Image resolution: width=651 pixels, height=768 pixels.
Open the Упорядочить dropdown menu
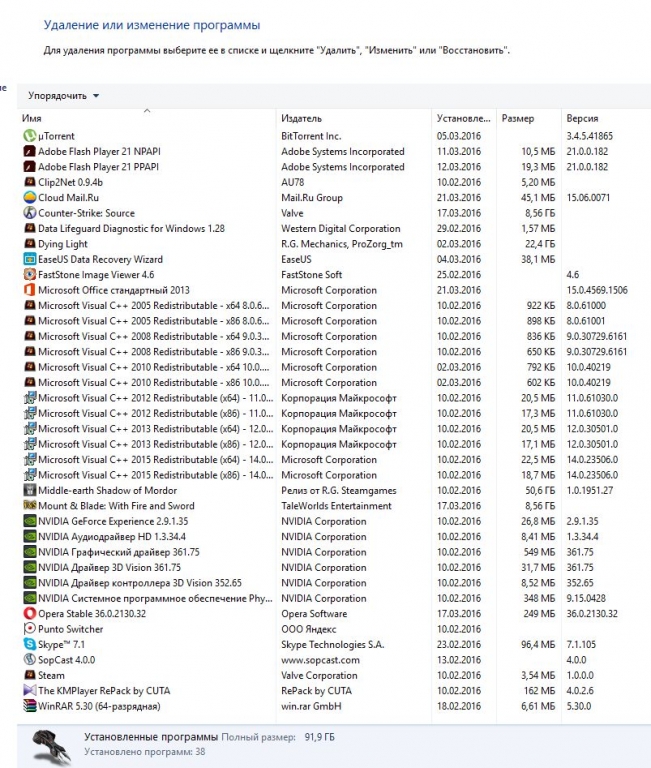tap(64, 96)
